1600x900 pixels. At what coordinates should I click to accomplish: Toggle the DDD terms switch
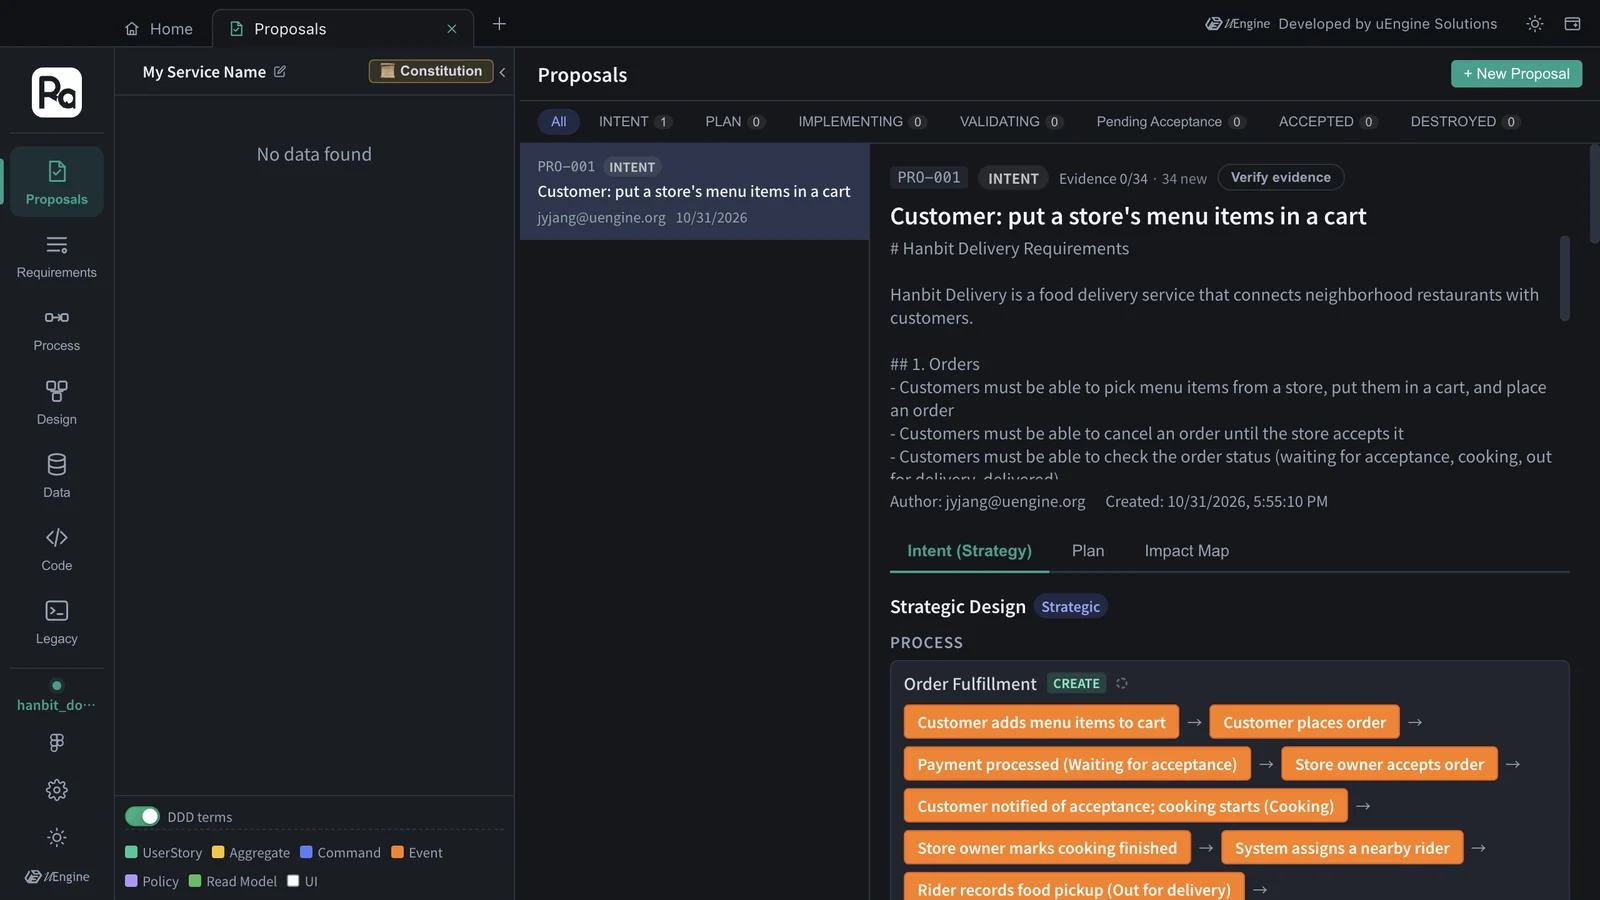142,816
